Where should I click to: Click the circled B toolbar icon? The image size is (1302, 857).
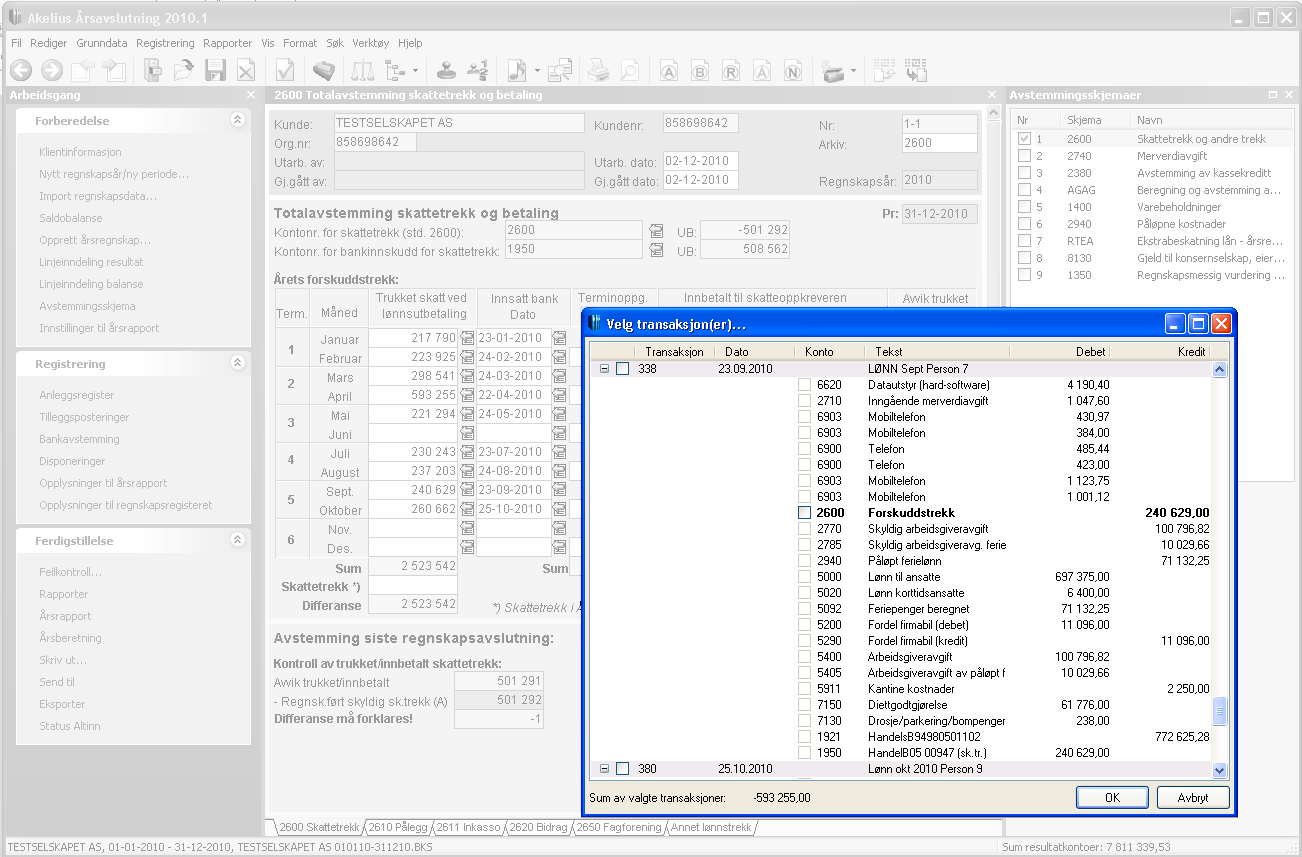click(700, 71)
